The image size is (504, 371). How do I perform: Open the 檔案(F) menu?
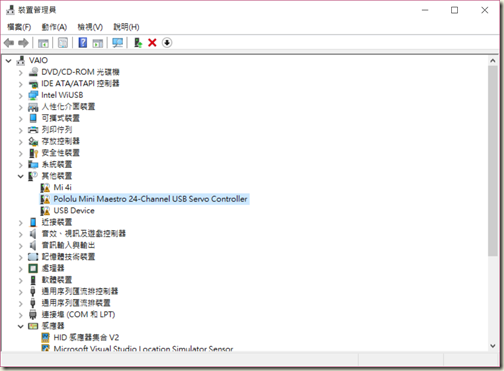pos(19,27)
